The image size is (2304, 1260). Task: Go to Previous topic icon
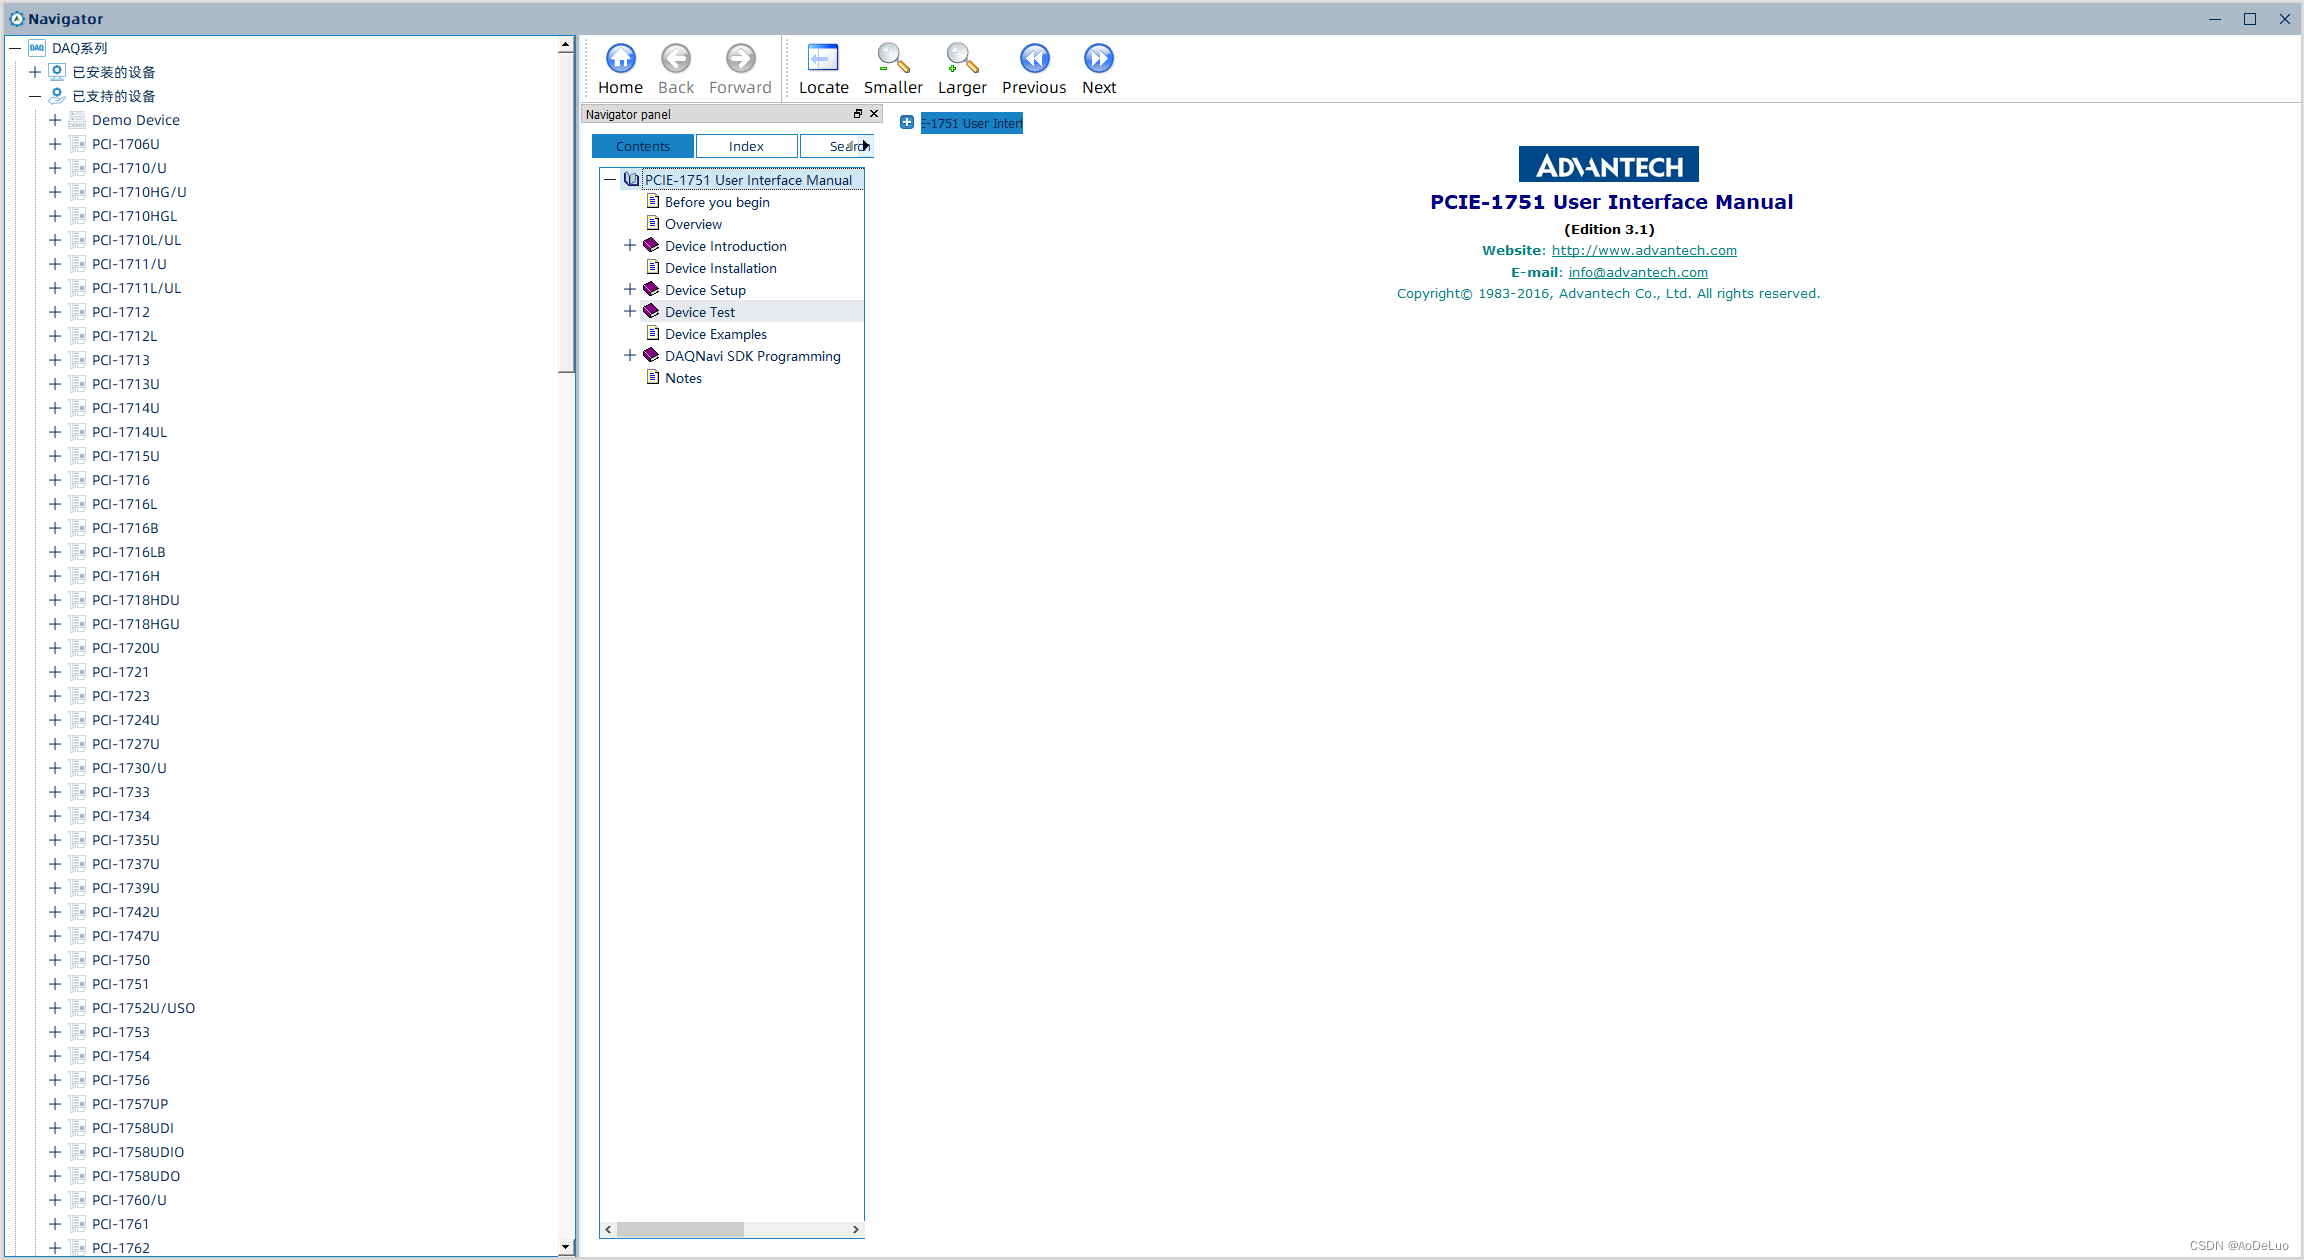pyautogui.click(x=1034, y=59)
